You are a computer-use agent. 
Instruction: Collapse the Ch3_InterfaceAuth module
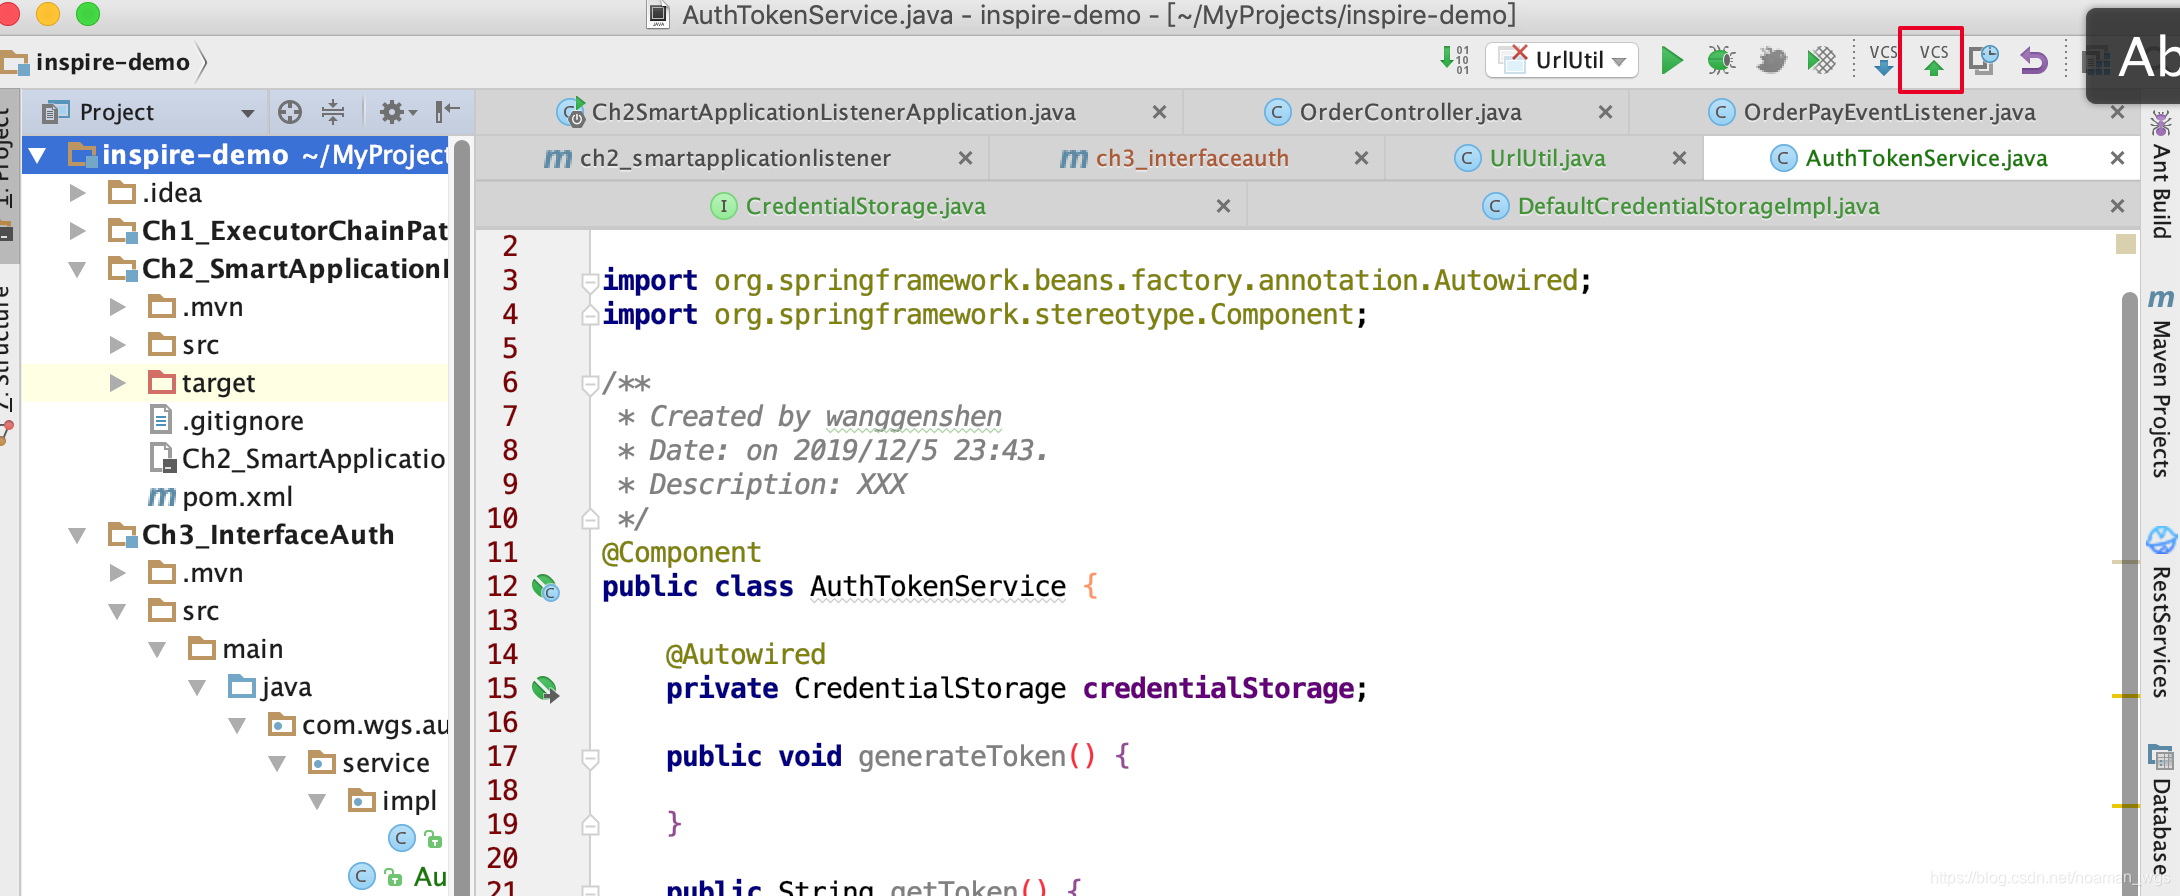[x=77, y=535]
